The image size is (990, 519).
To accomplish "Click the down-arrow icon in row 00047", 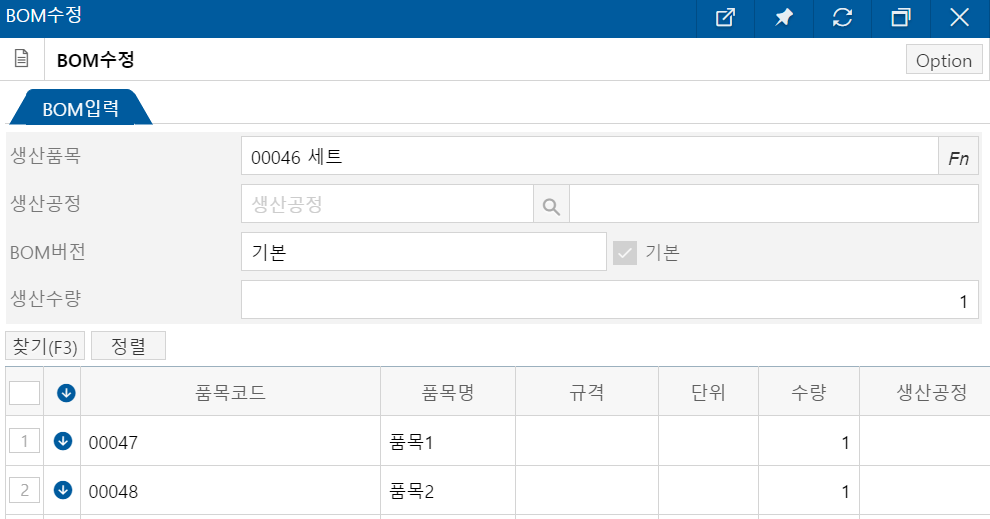I will 63,441.
